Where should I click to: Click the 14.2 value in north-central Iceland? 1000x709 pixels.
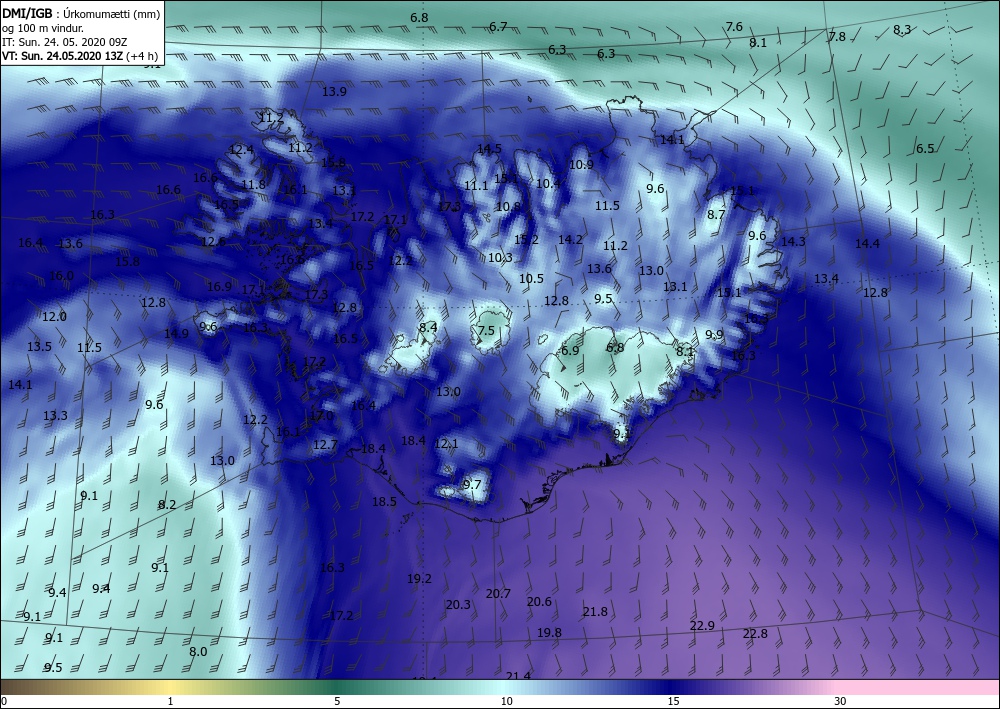tap(570, 240)
